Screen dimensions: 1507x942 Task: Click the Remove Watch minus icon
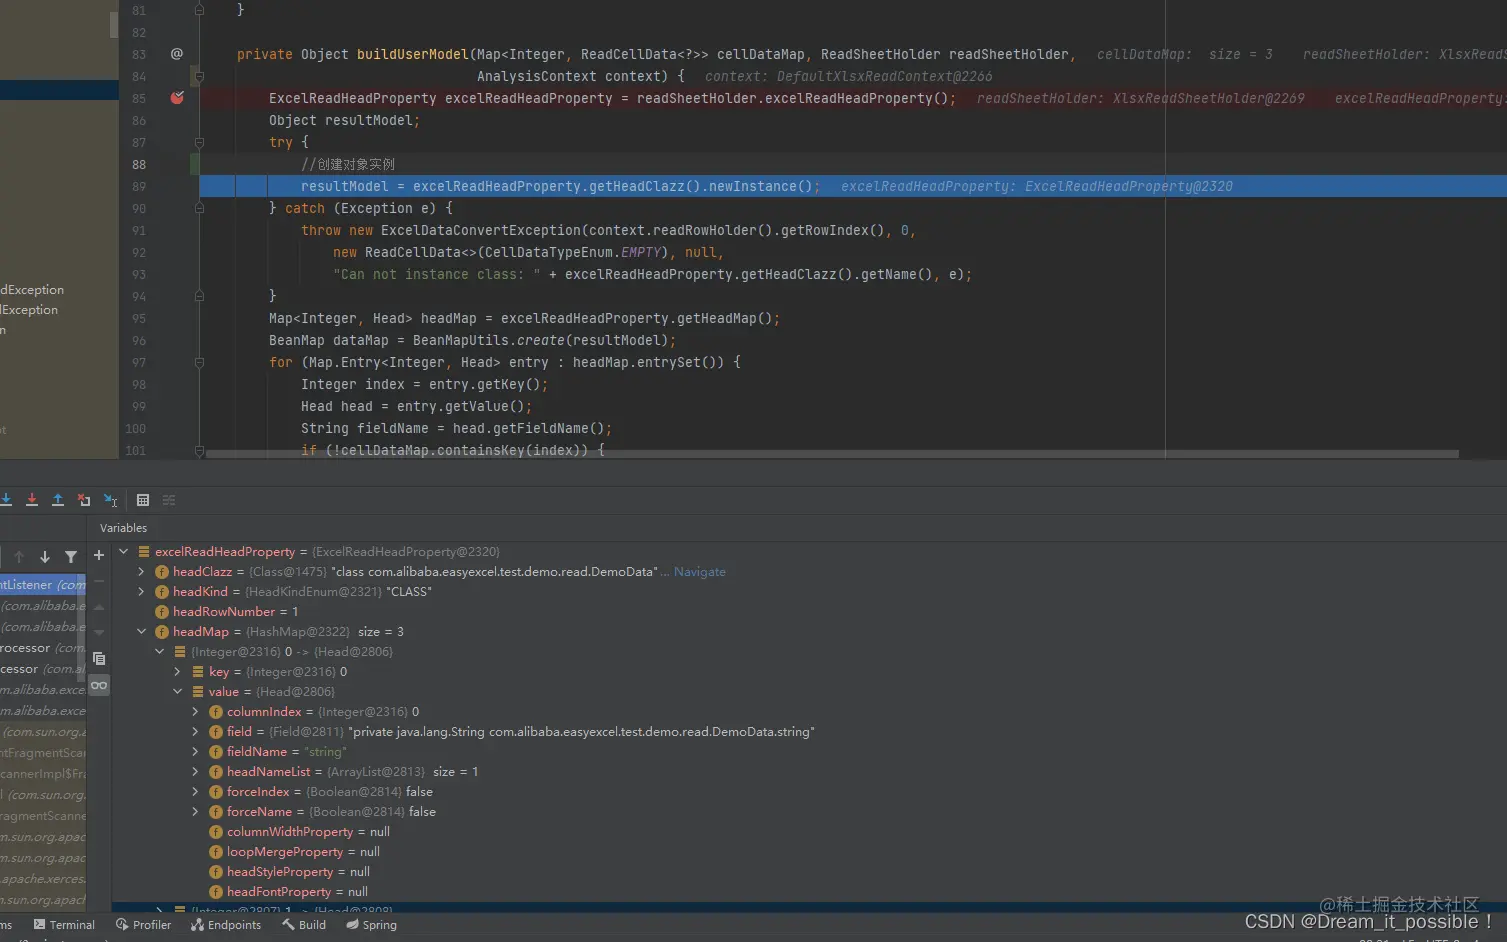point(99,580)
